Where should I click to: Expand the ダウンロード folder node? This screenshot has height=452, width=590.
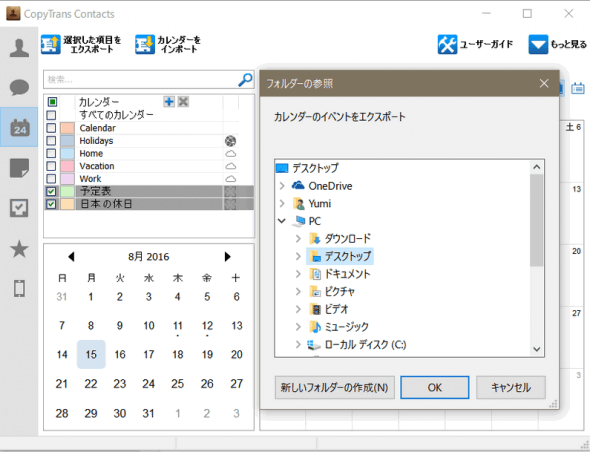[x=298, y=239]
